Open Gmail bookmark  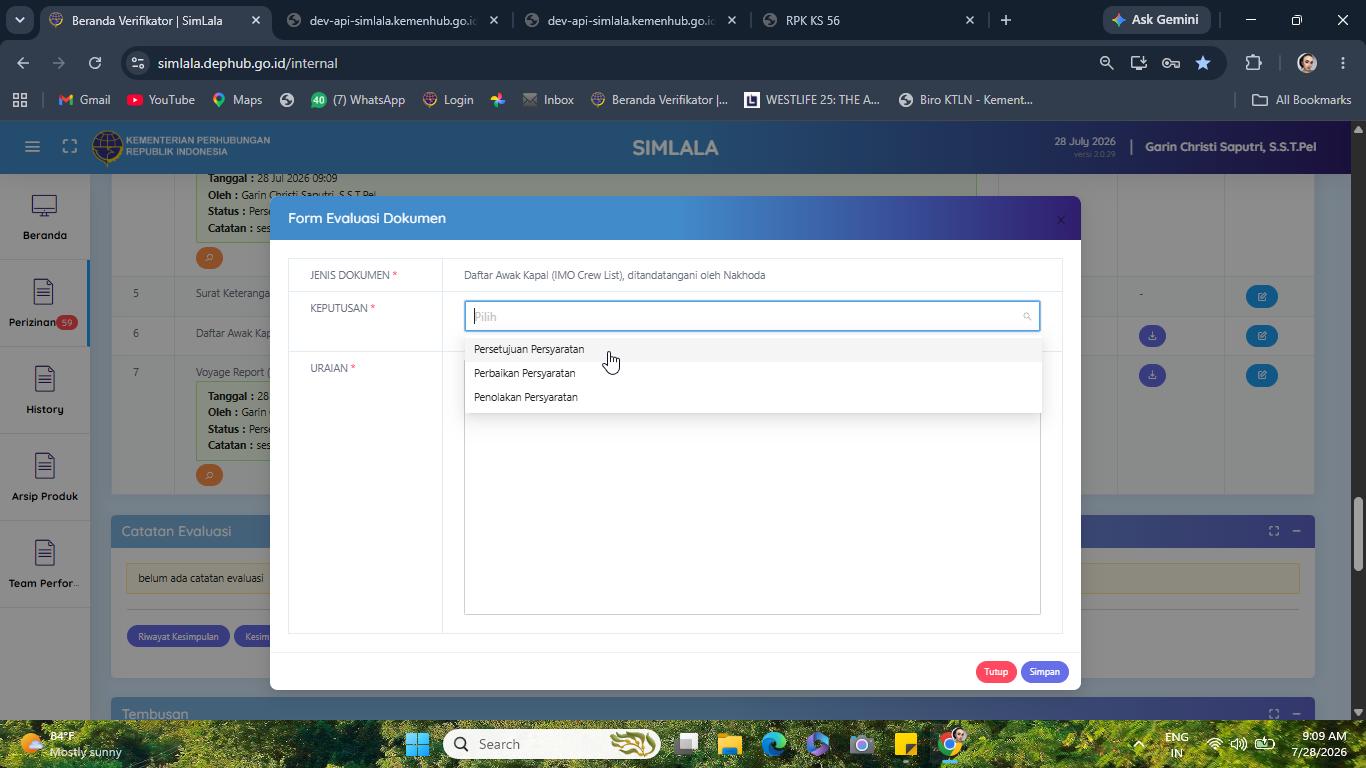[84, 100]
